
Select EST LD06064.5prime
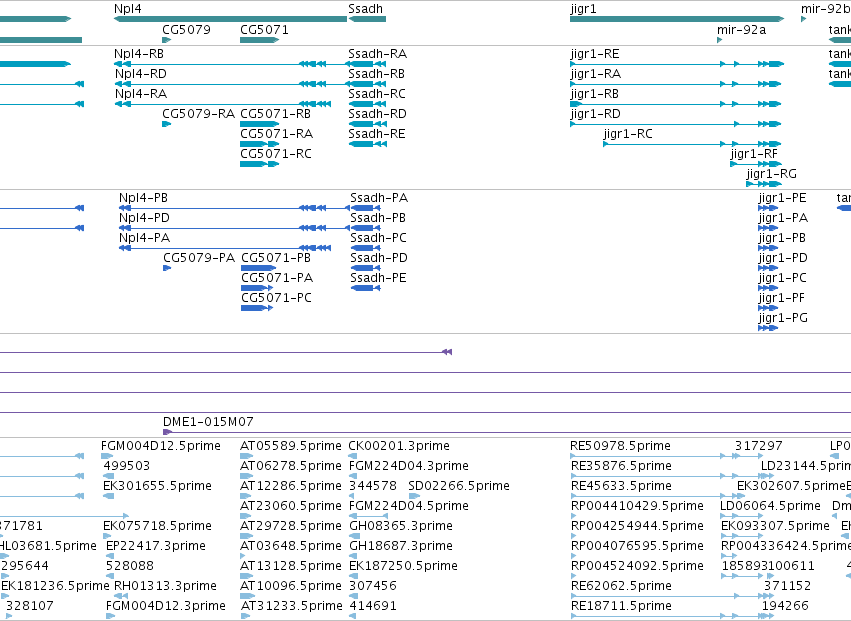770,506
